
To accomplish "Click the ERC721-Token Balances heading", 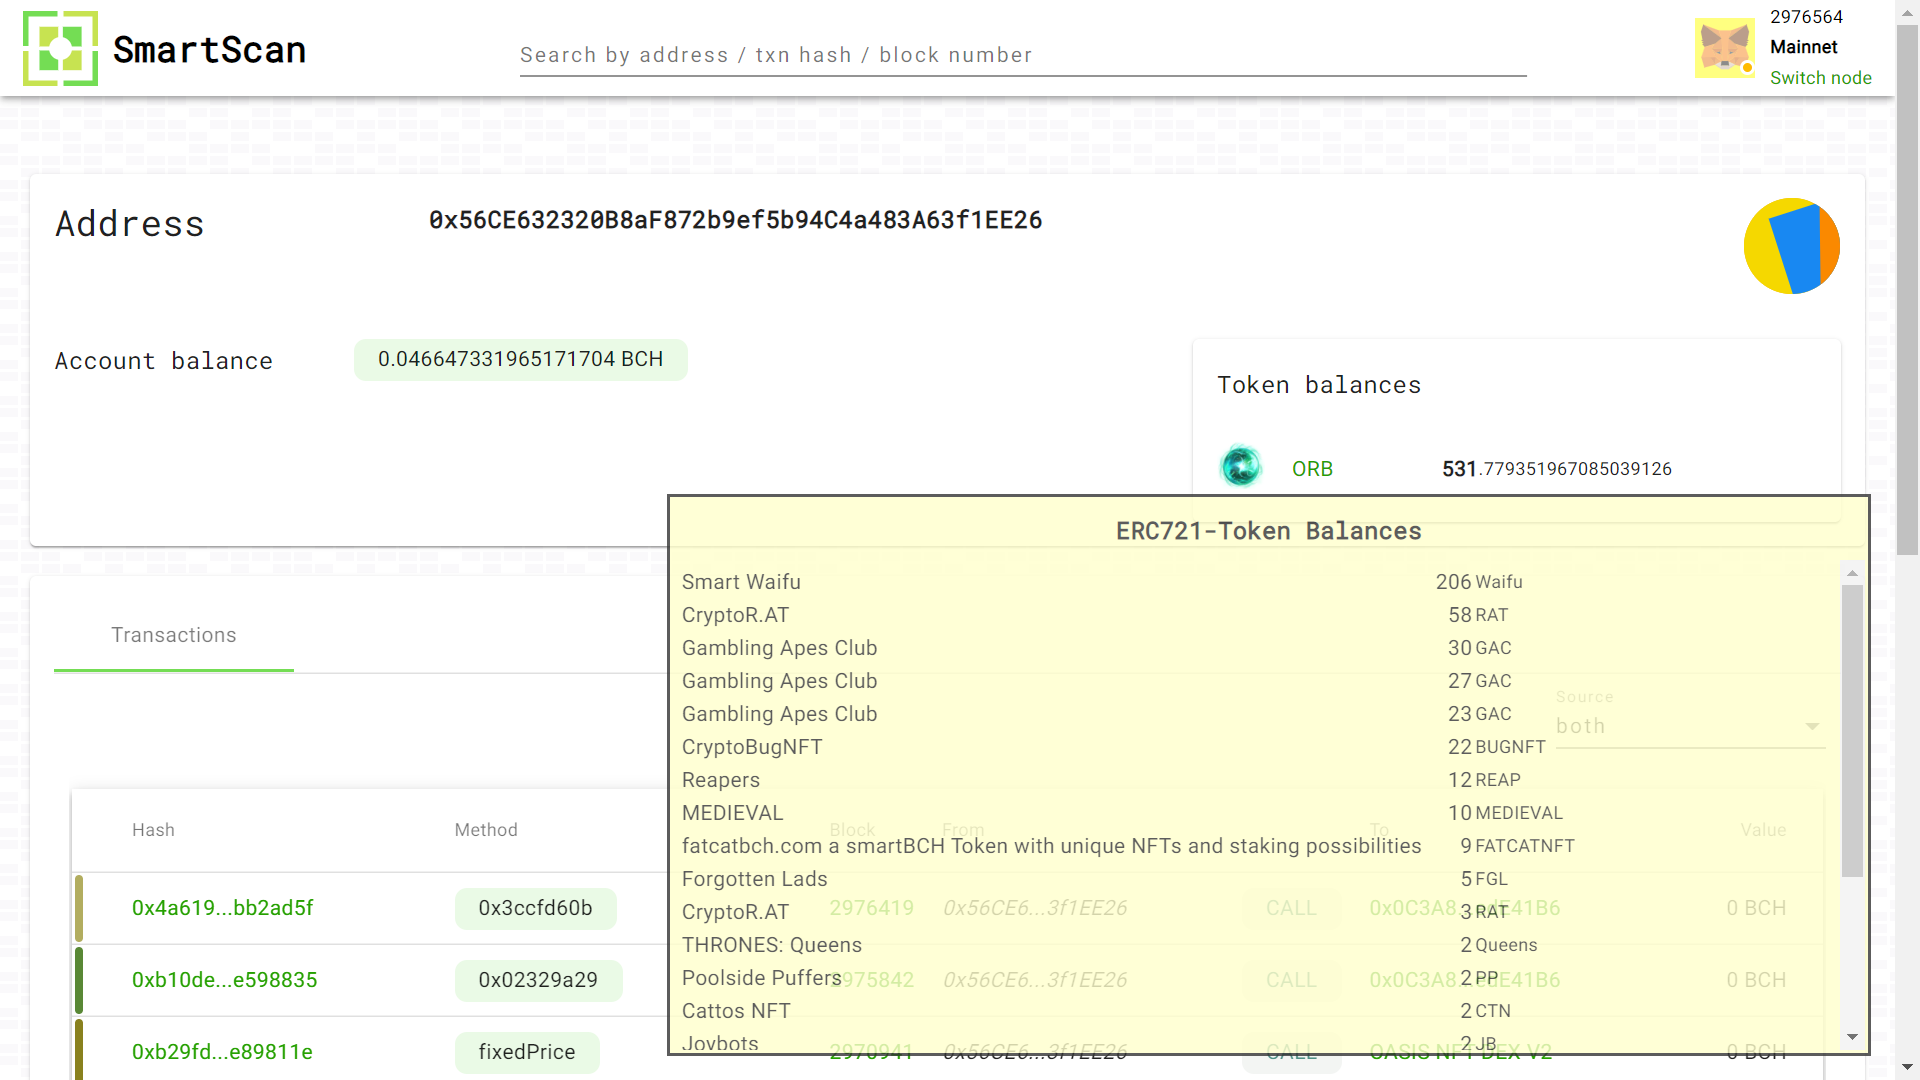I will 1269,531.
